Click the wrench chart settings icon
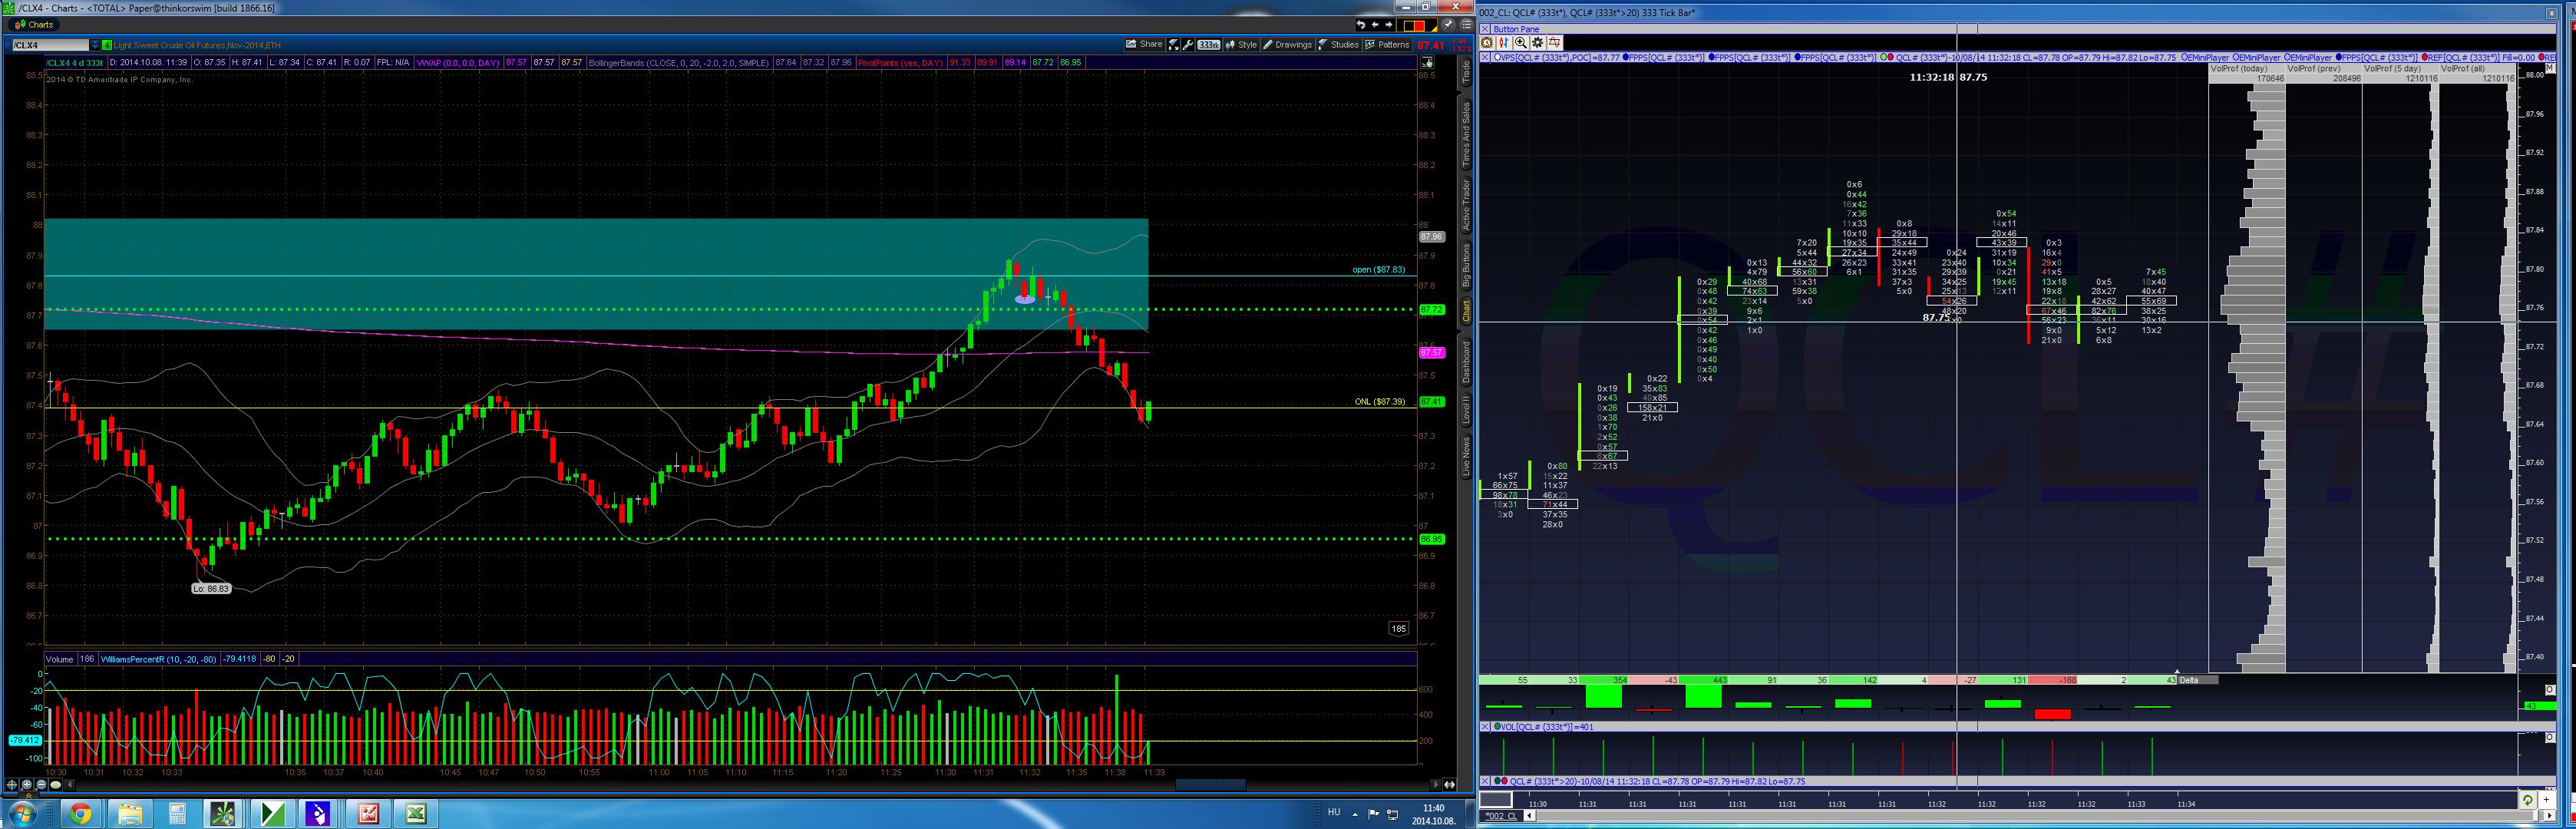2576x829 pixels. click(1188, 45)
